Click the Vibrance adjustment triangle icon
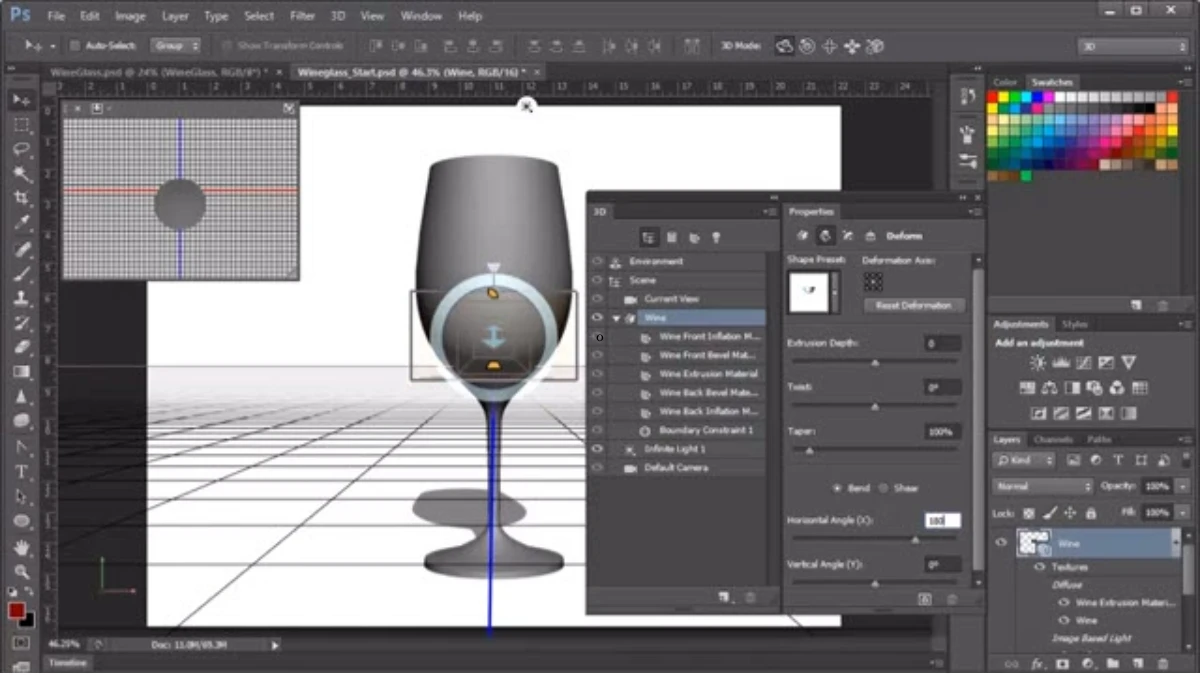Screen dimensions: 1200x675 click(x=1129, y=362)
